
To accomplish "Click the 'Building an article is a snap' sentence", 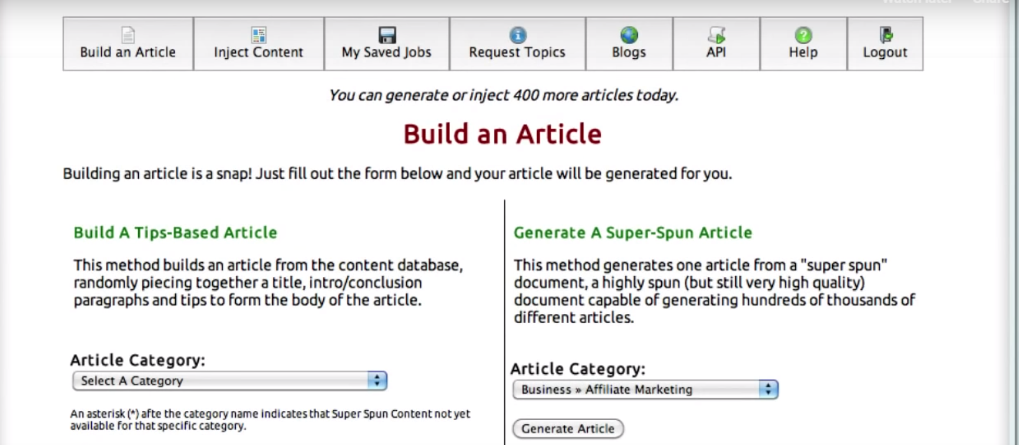I will coord(398,174).
